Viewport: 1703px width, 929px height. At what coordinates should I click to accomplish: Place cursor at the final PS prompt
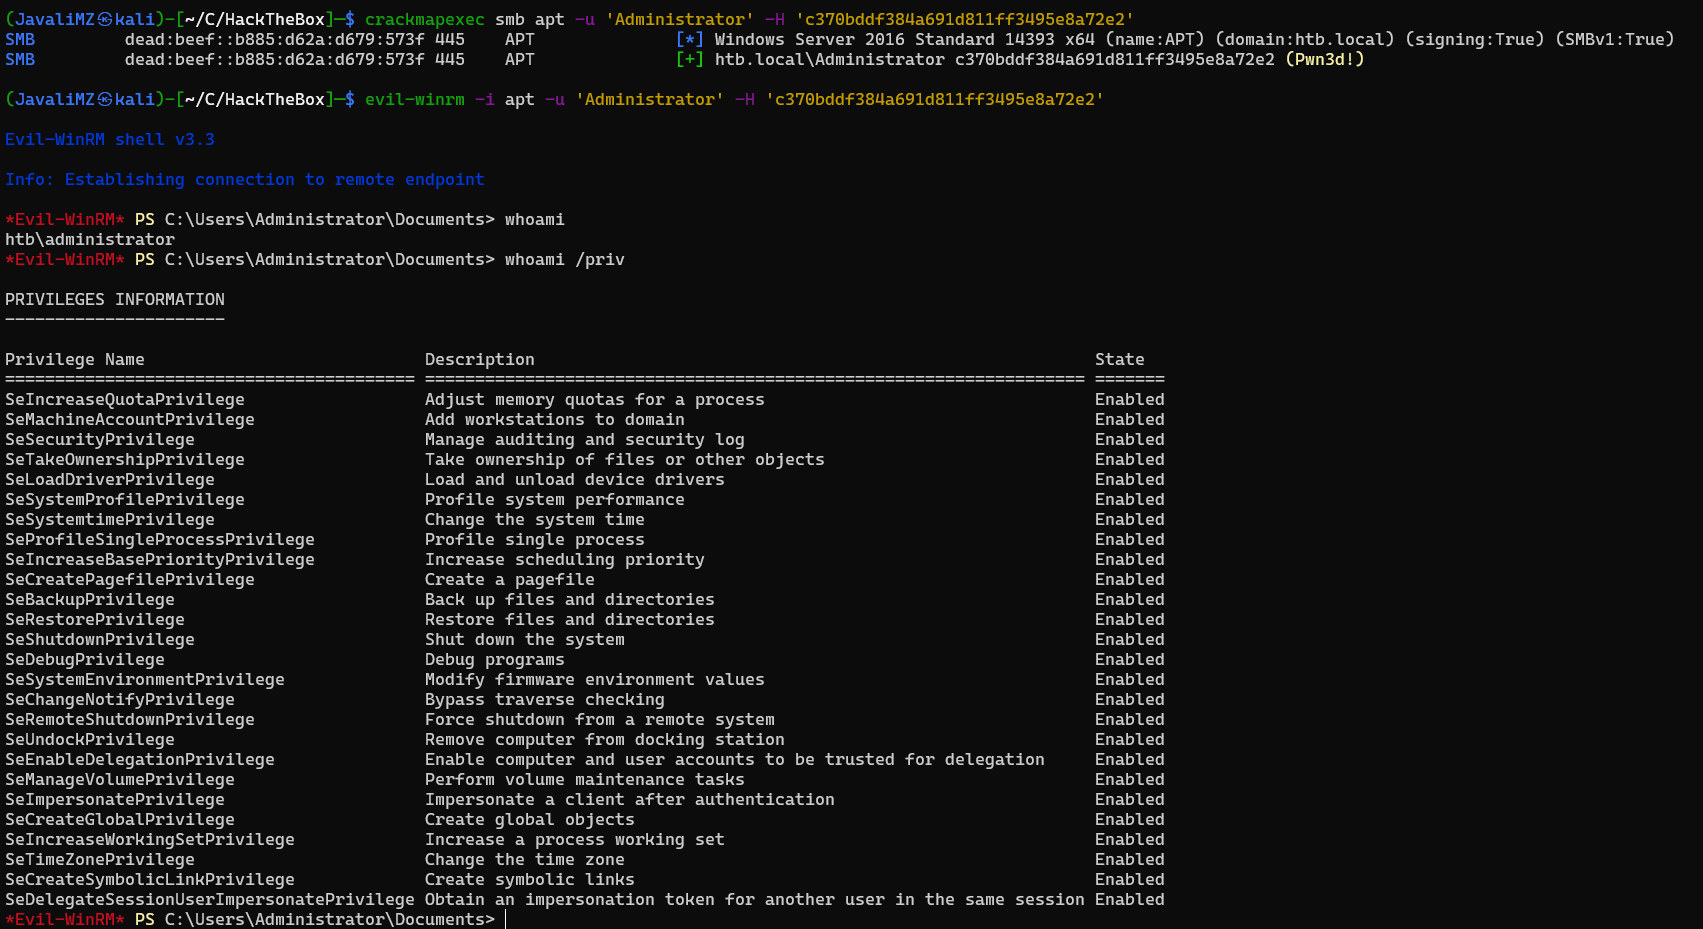[506, 919]
